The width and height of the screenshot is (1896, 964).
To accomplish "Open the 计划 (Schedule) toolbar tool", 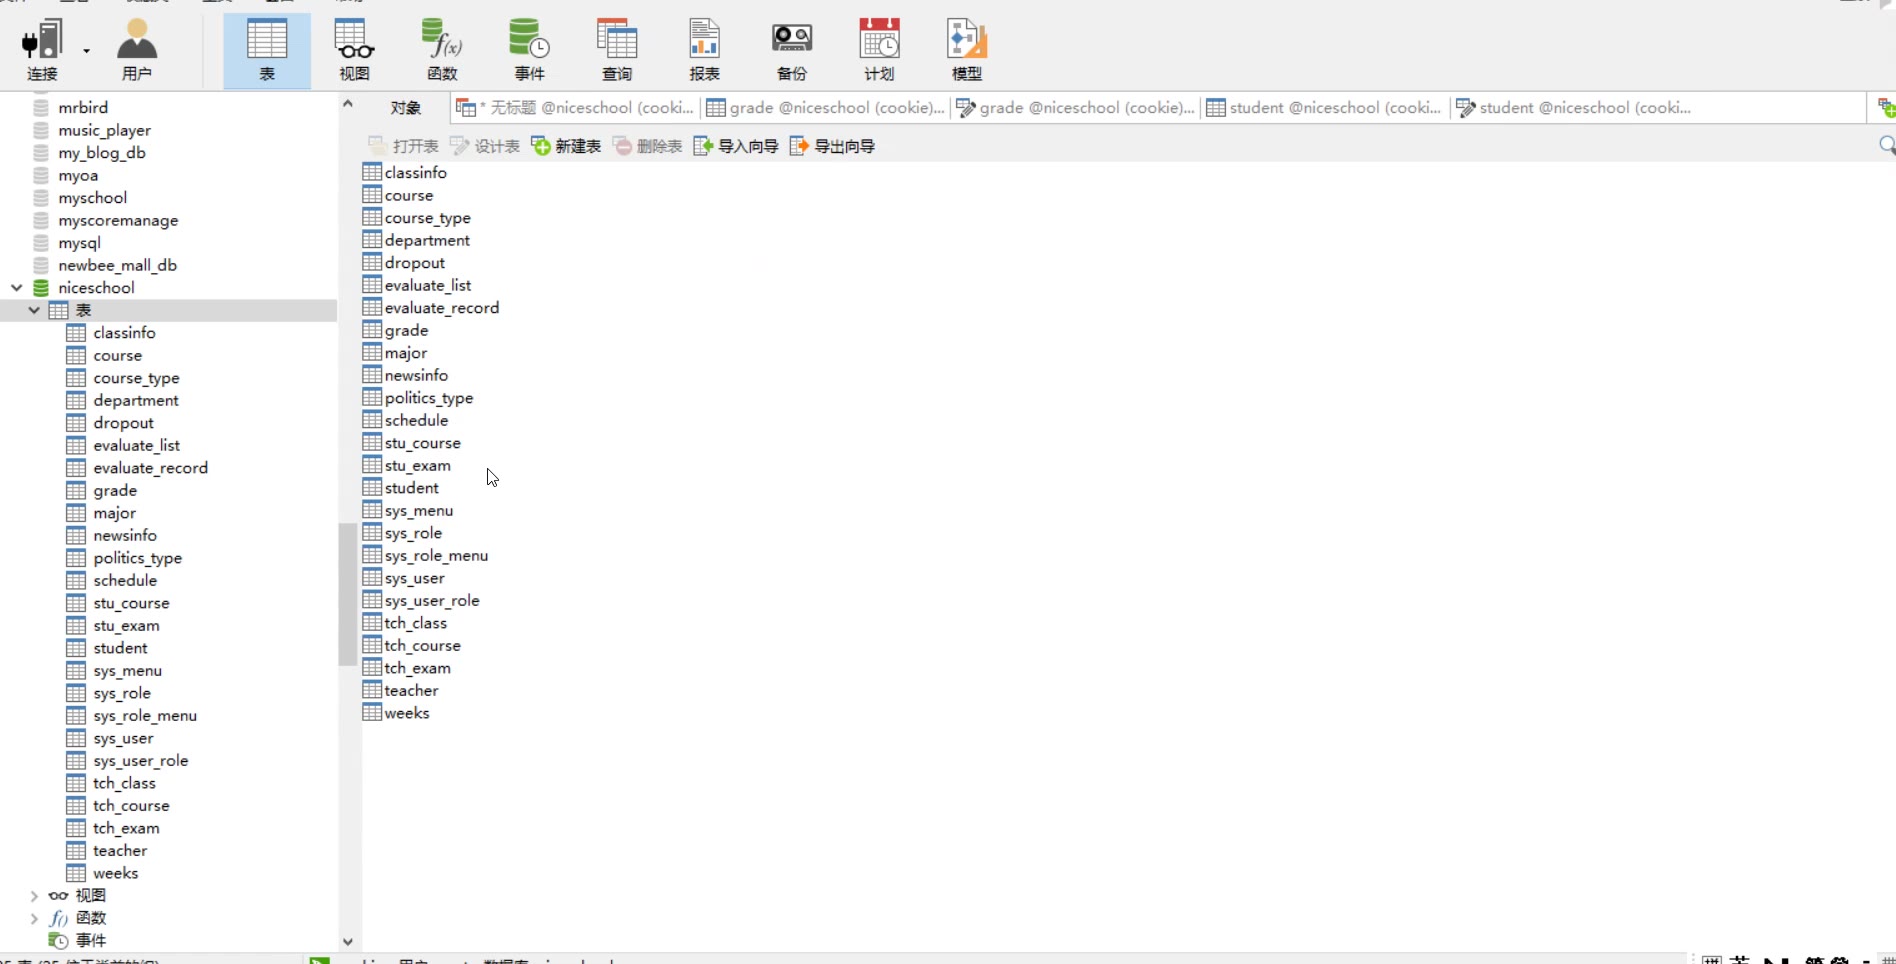I will coord(879,50).
